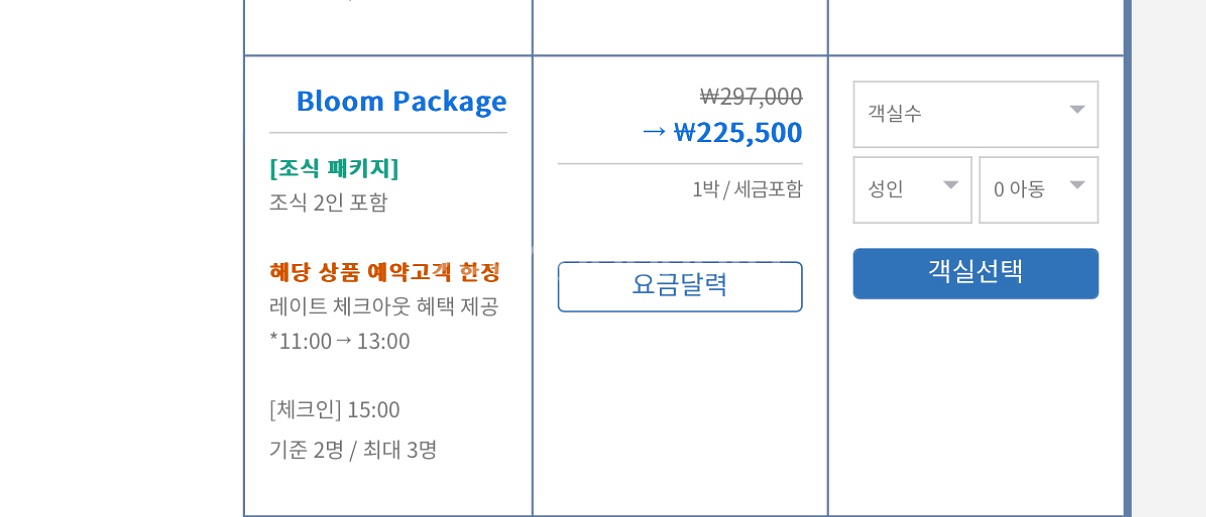Click the 1박 / 세금포함 text
Screen dimensions: 1206x517
pos(747,189)
